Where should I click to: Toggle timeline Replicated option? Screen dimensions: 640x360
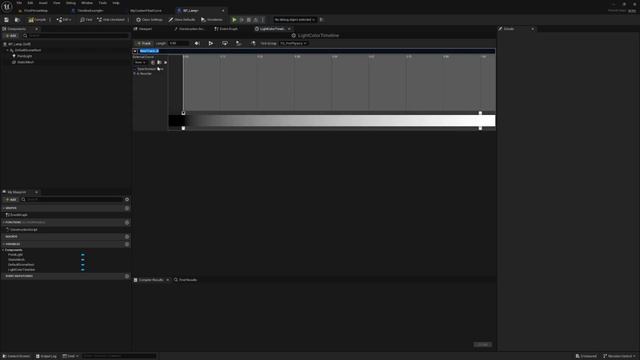(x=239, y=43)
